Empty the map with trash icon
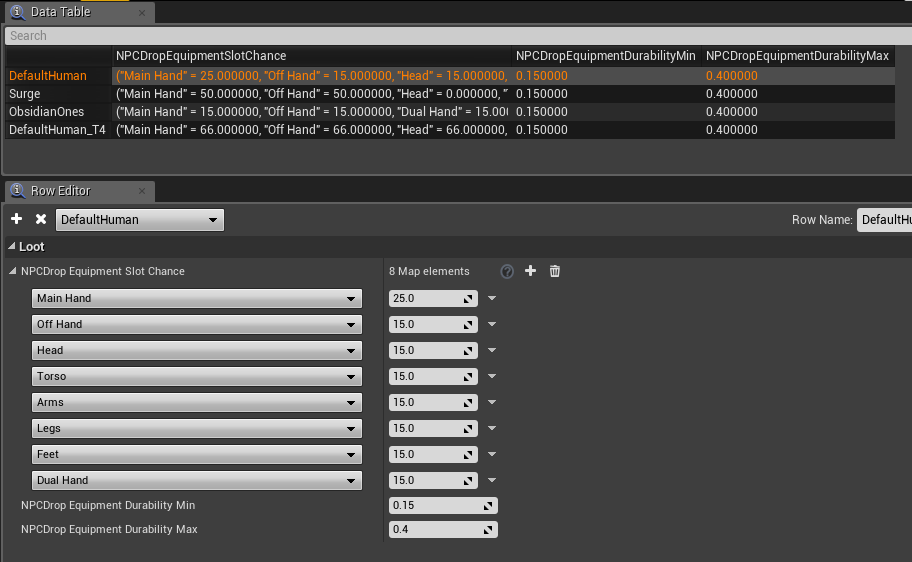 coord(555,271)
